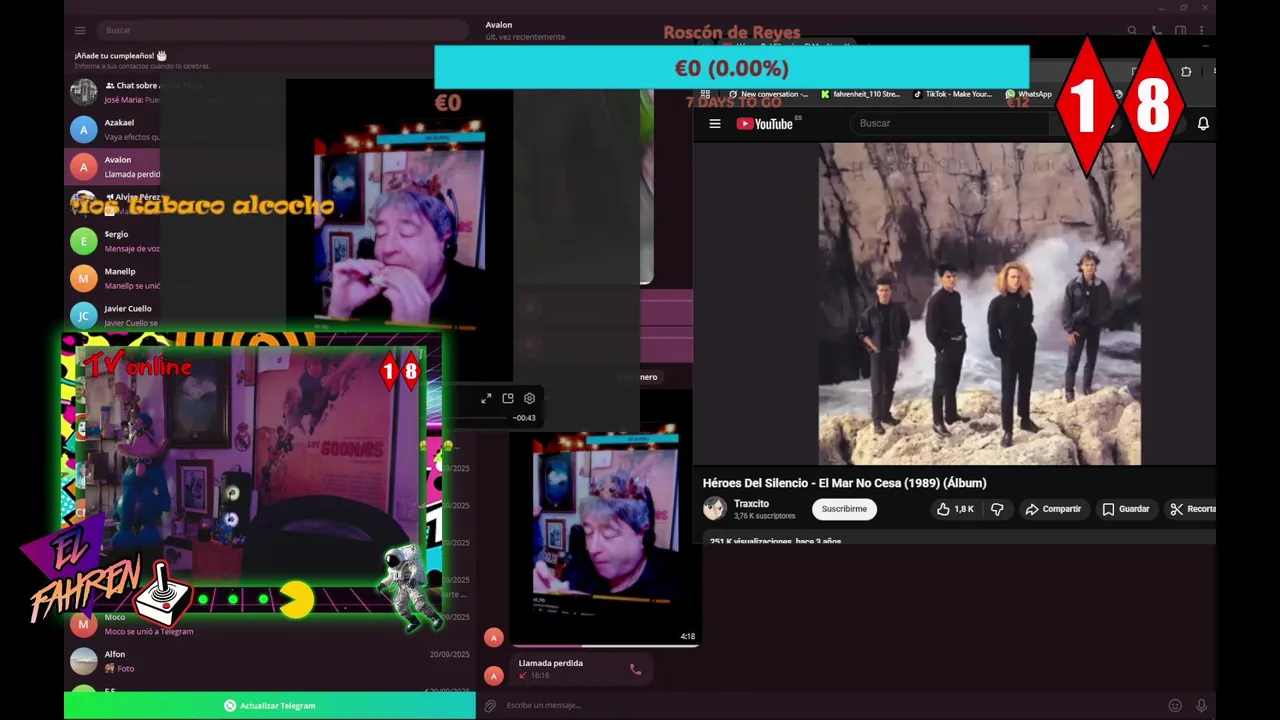The image size is (1280, 720).
Task: Switch video to picture-in-picture mode
Action: [508, 398]
